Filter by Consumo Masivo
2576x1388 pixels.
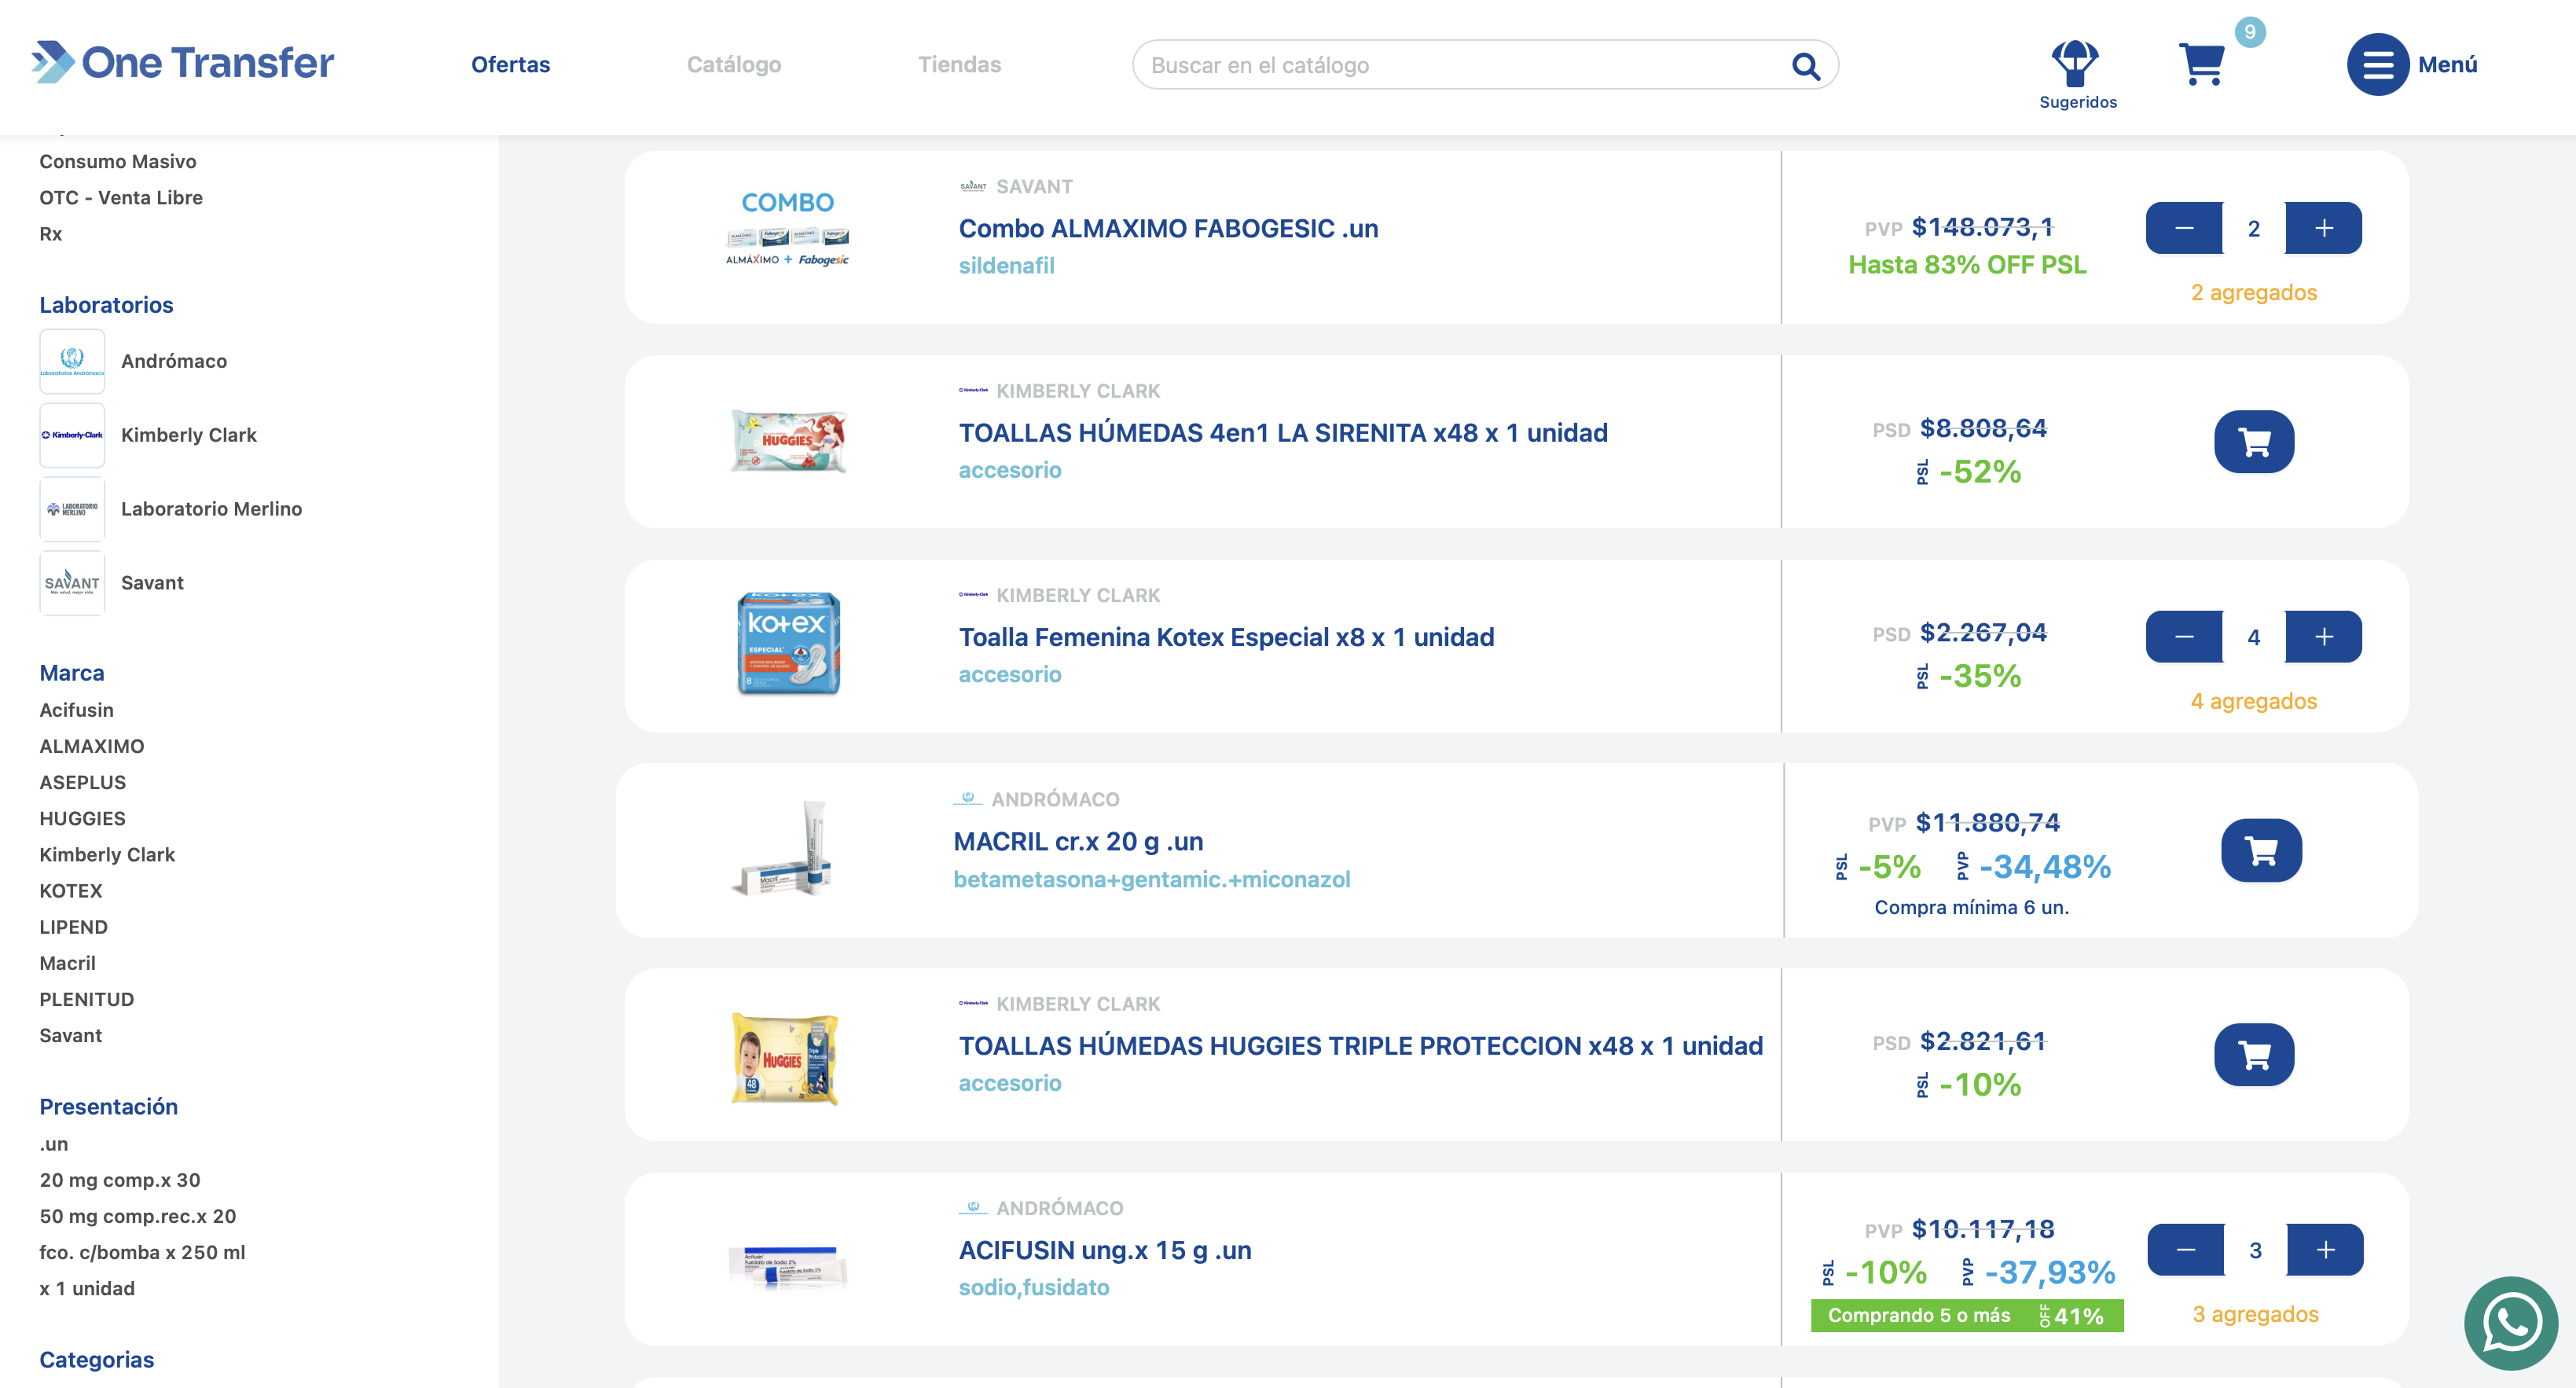pos(118,161)
